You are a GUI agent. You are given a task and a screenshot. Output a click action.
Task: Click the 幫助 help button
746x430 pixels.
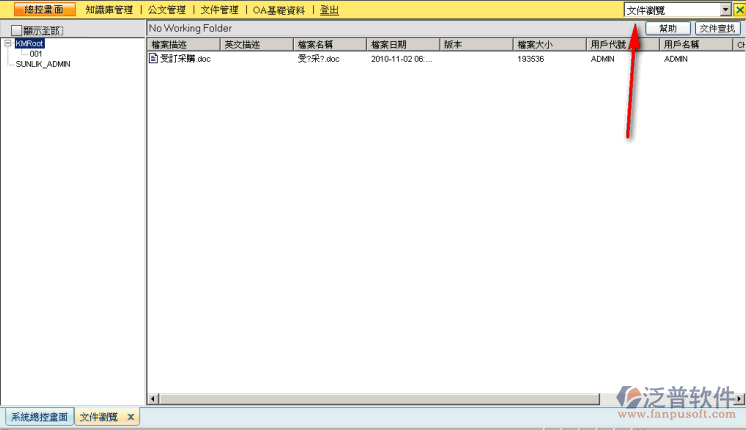(x=668, y=29)
